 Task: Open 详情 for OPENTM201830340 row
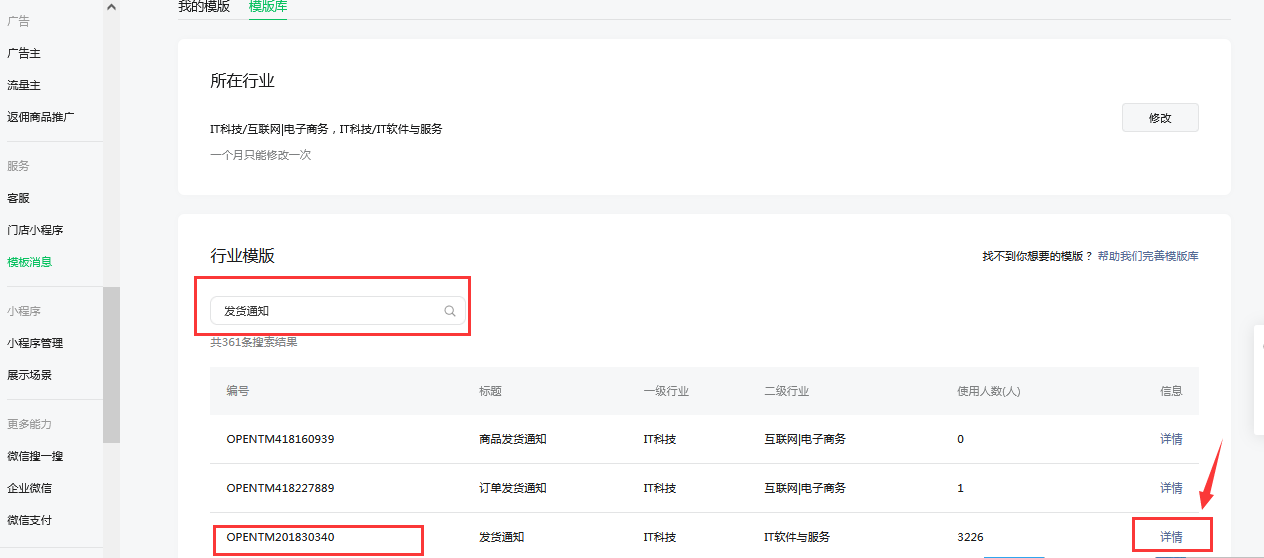coord(1171,537)
